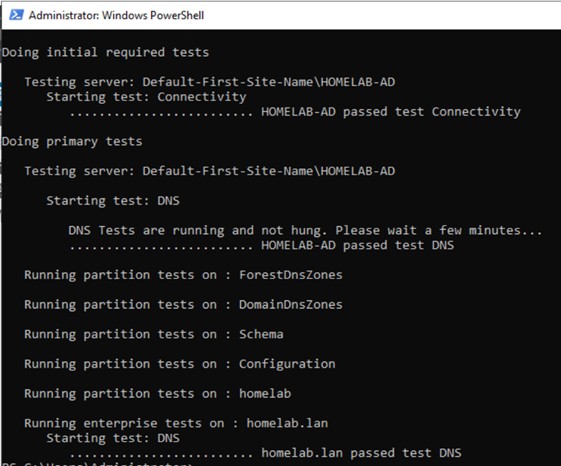The height and width of the screenshot is (466, 561).
Task: Click the Schema partition tests line
Action: point(154,334)
